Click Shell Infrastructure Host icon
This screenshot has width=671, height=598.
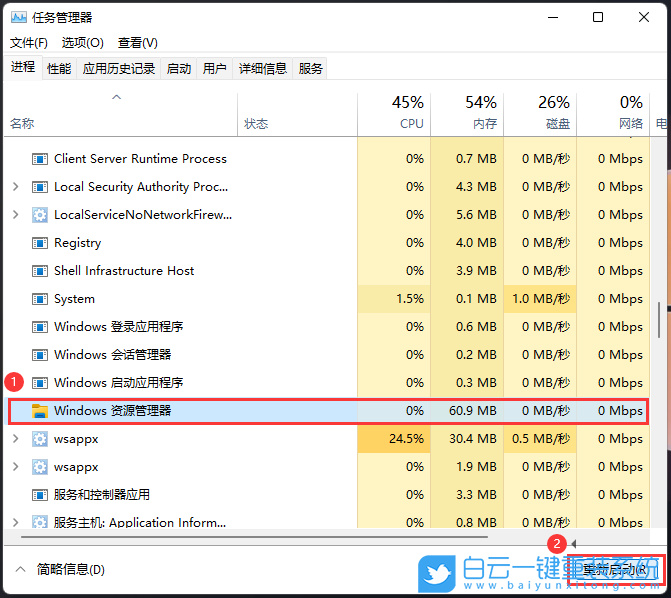(40, 271)
